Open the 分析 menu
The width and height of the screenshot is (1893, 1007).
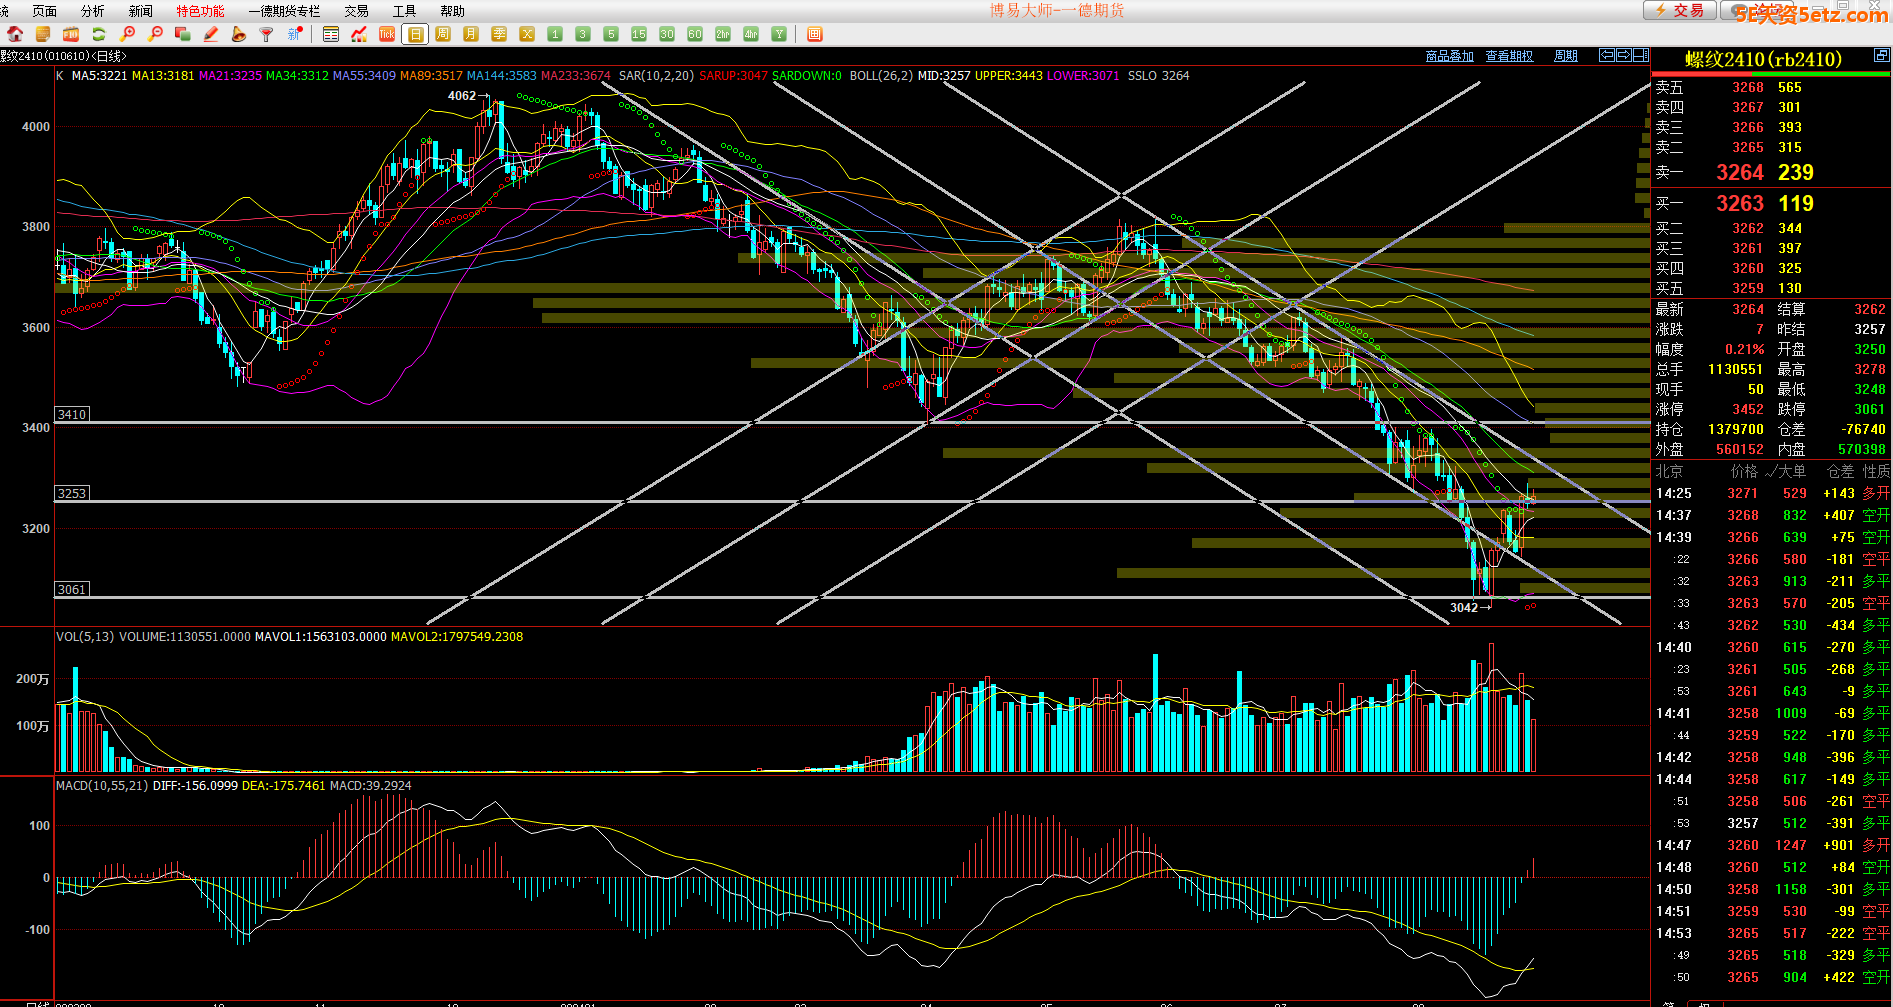[x=92, y=11]
